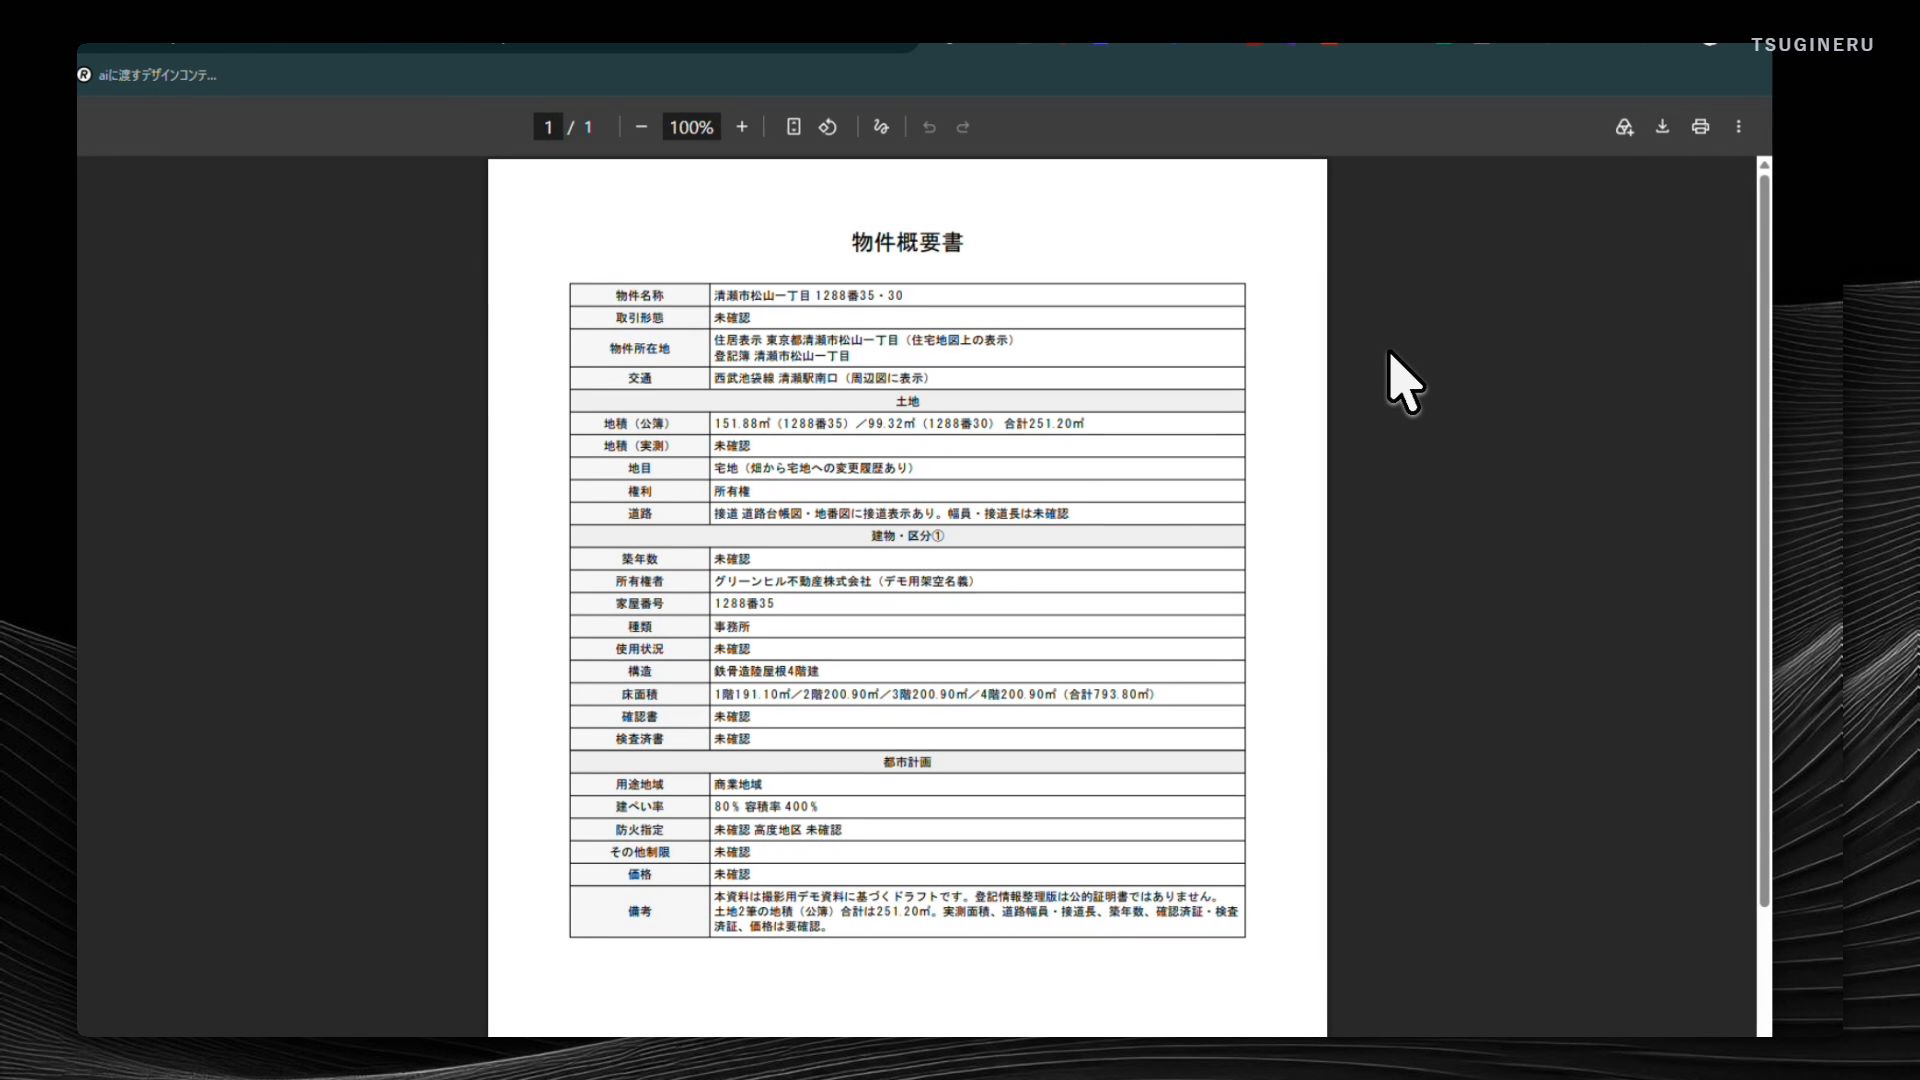This screenshot has height=1080, width=1920.
Task: Print the PDF document
Action: [1700, 127]
